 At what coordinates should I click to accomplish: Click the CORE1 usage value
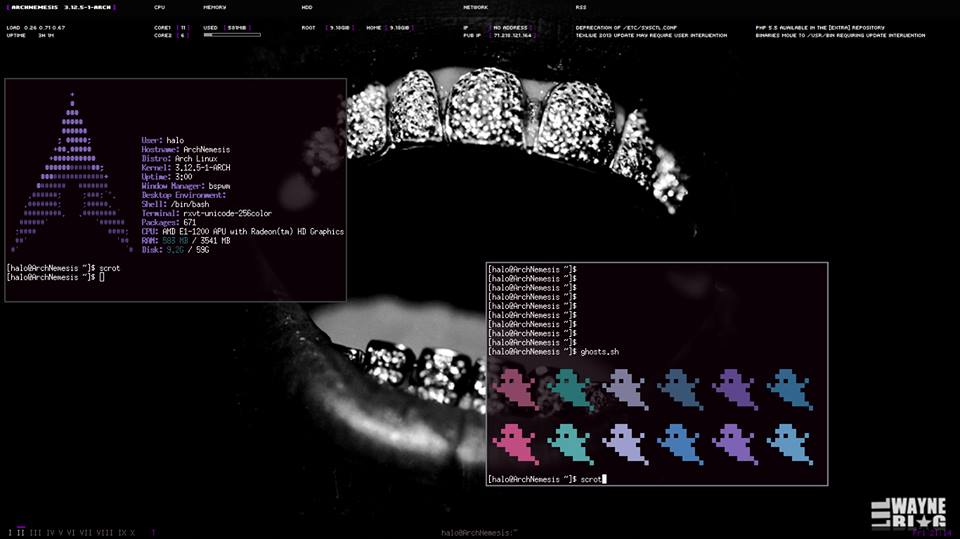(x=183, y=28)
